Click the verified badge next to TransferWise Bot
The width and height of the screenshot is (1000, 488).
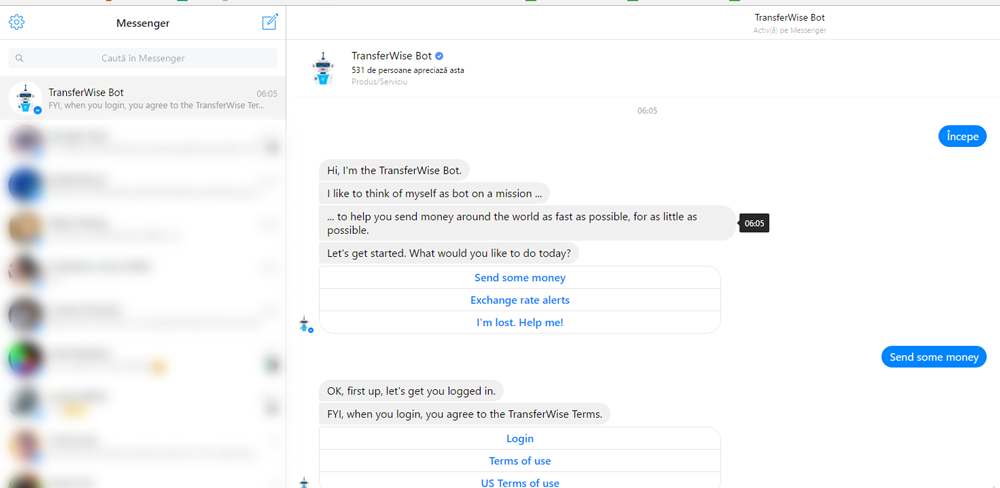tap(439, 56)
